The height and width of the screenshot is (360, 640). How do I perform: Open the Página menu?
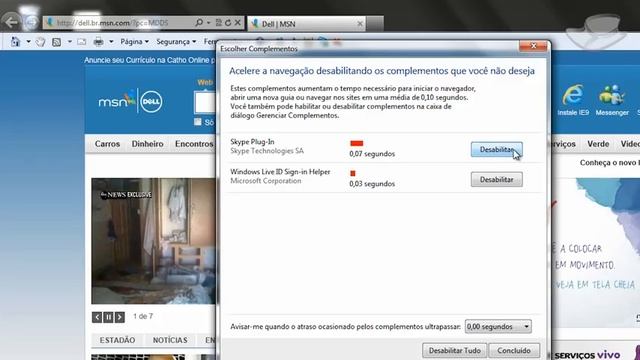pos(134,42)
